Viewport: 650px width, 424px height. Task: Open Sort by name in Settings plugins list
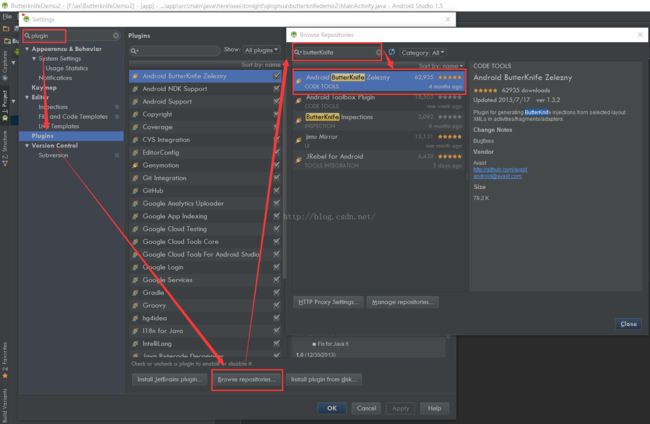tap(261, 65)
